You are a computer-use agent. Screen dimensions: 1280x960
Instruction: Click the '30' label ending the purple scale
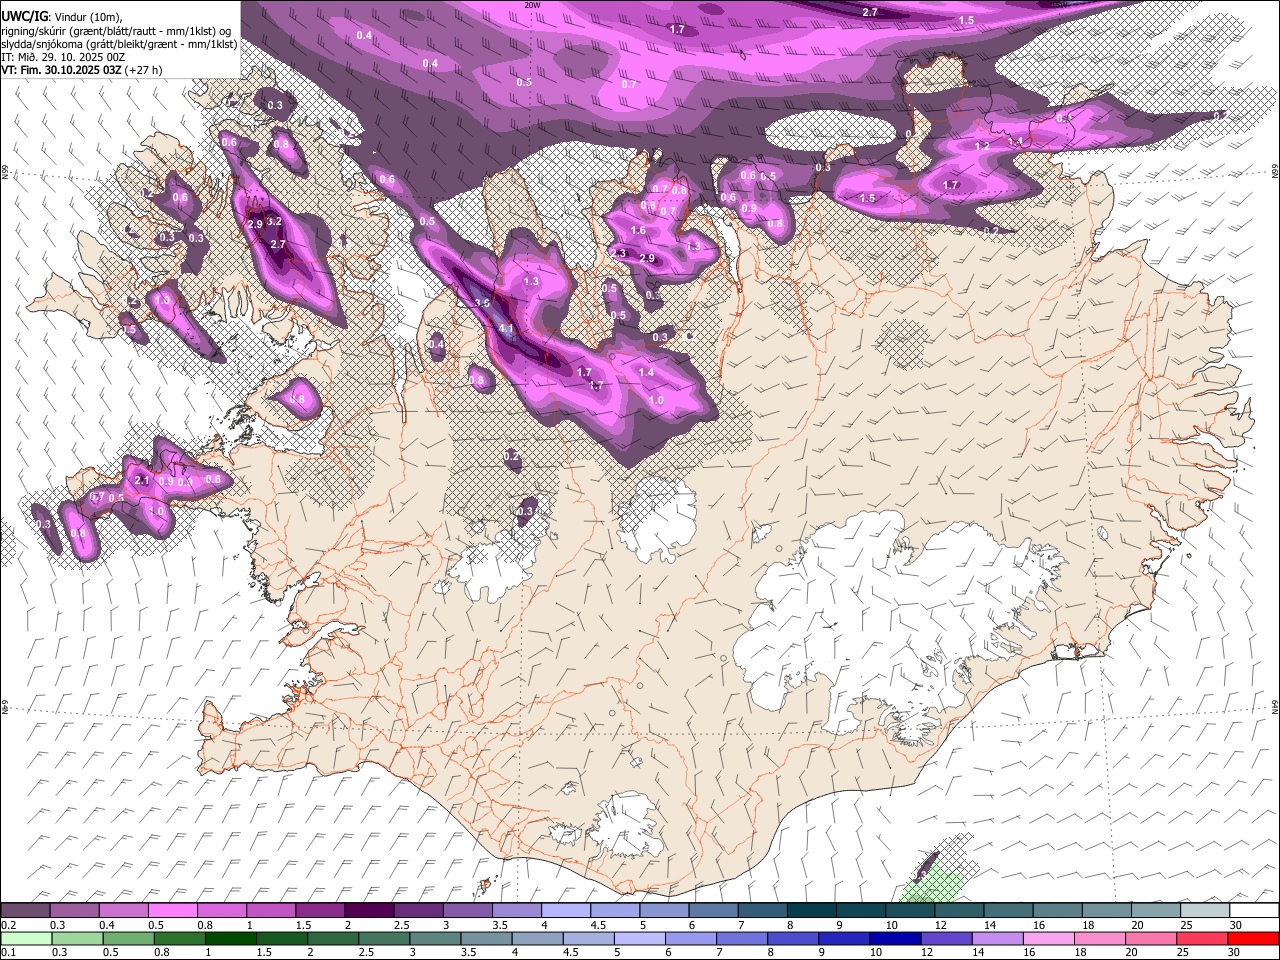pyautogui.click(x=1236, y=925)
